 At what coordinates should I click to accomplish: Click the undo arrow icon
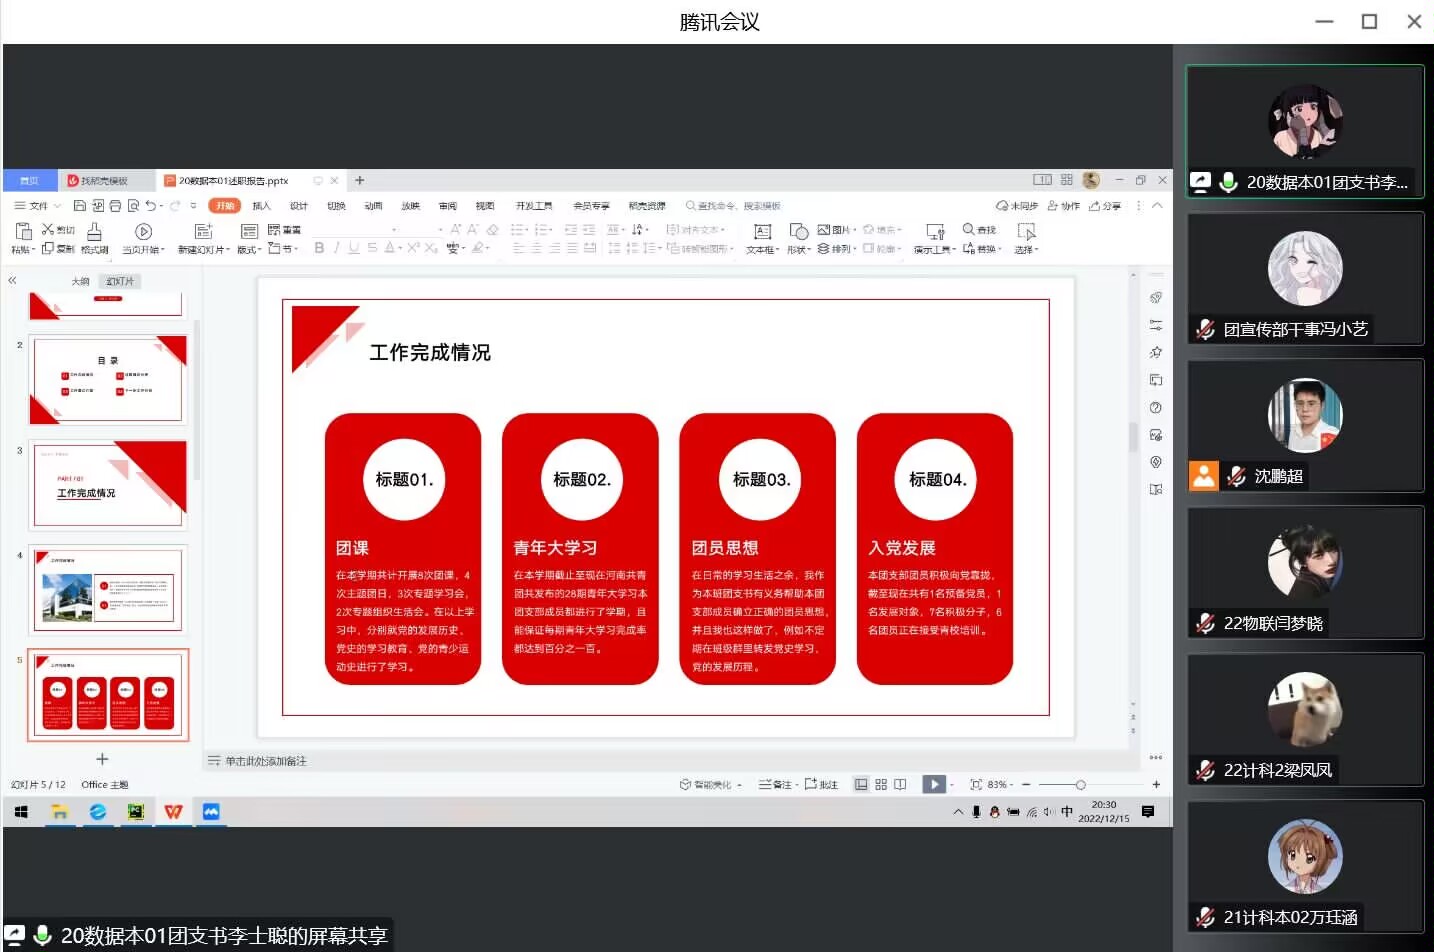pyautogui.click(x=150, y=206)
